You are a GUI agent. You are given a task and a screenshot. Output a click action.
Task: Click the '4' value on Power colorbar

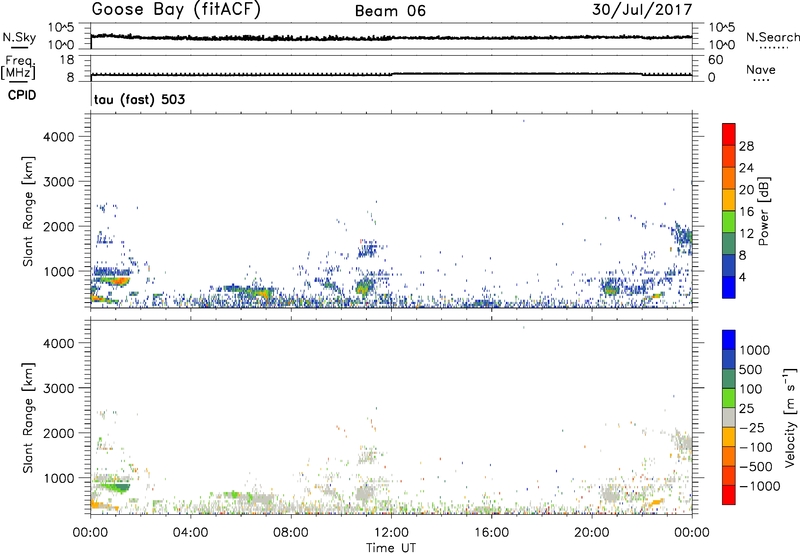pyautogui.click(x=742, y=277)
